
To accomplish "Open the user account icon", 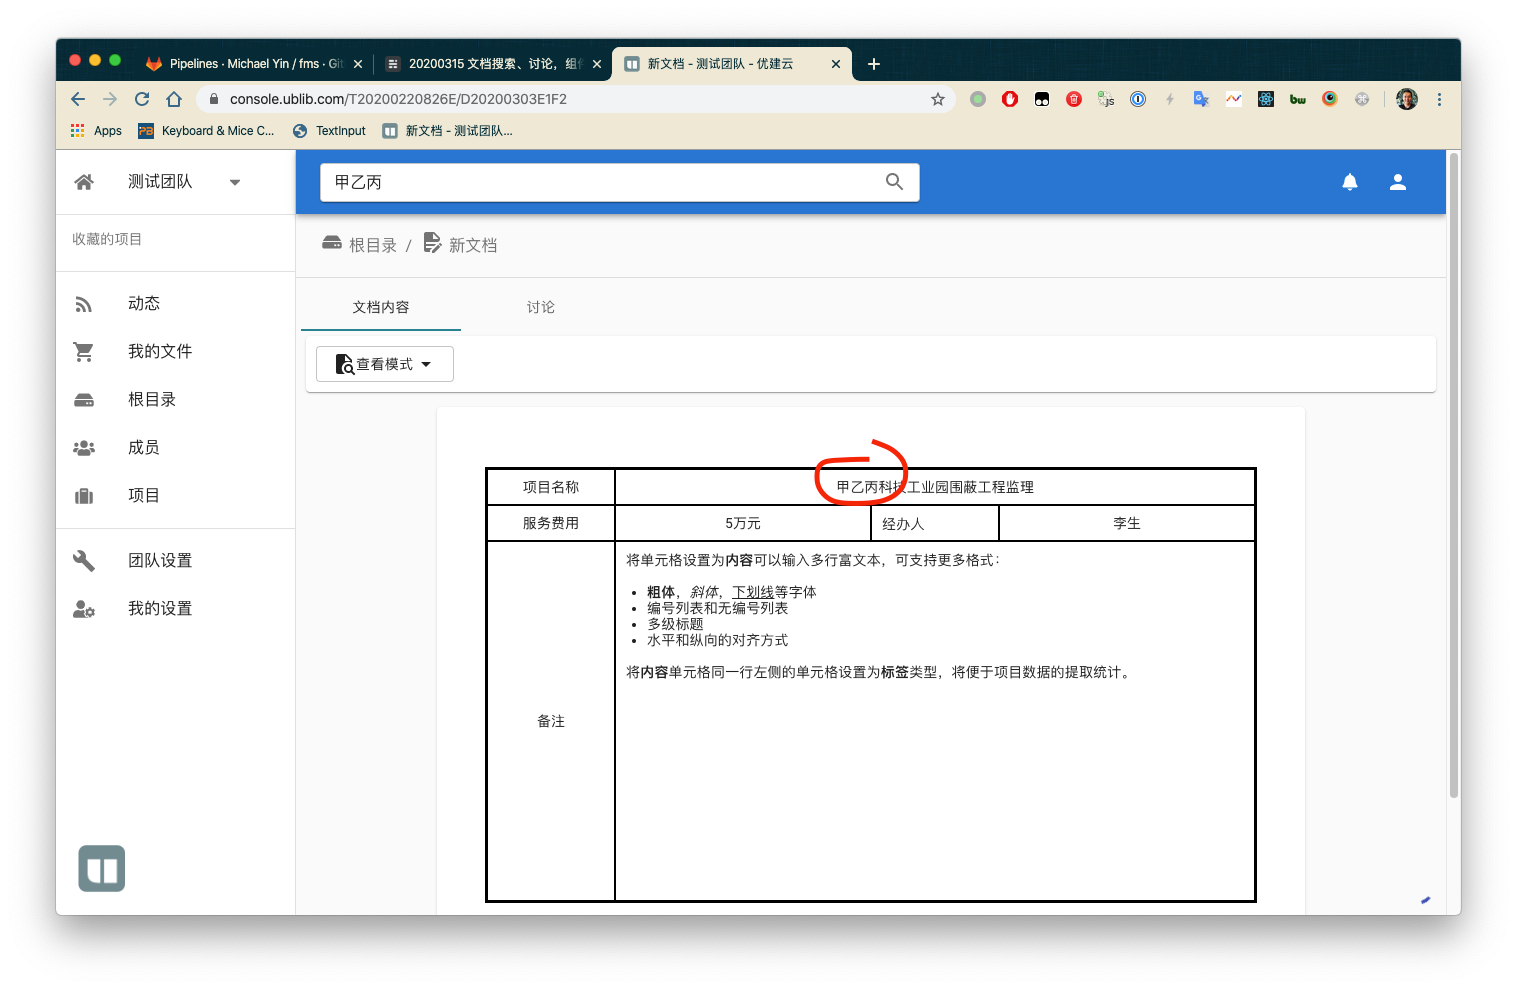I will click(1397, 182).
